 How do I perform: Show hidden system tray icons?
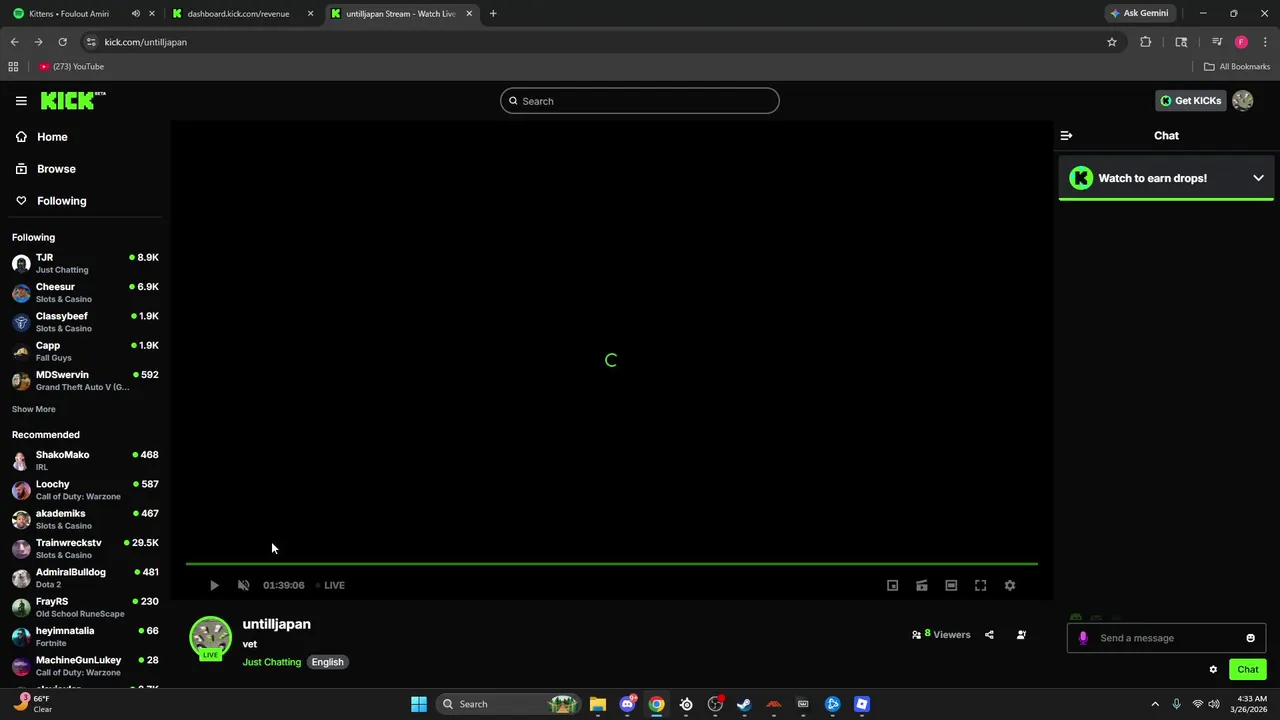[x=1155, y=704]
